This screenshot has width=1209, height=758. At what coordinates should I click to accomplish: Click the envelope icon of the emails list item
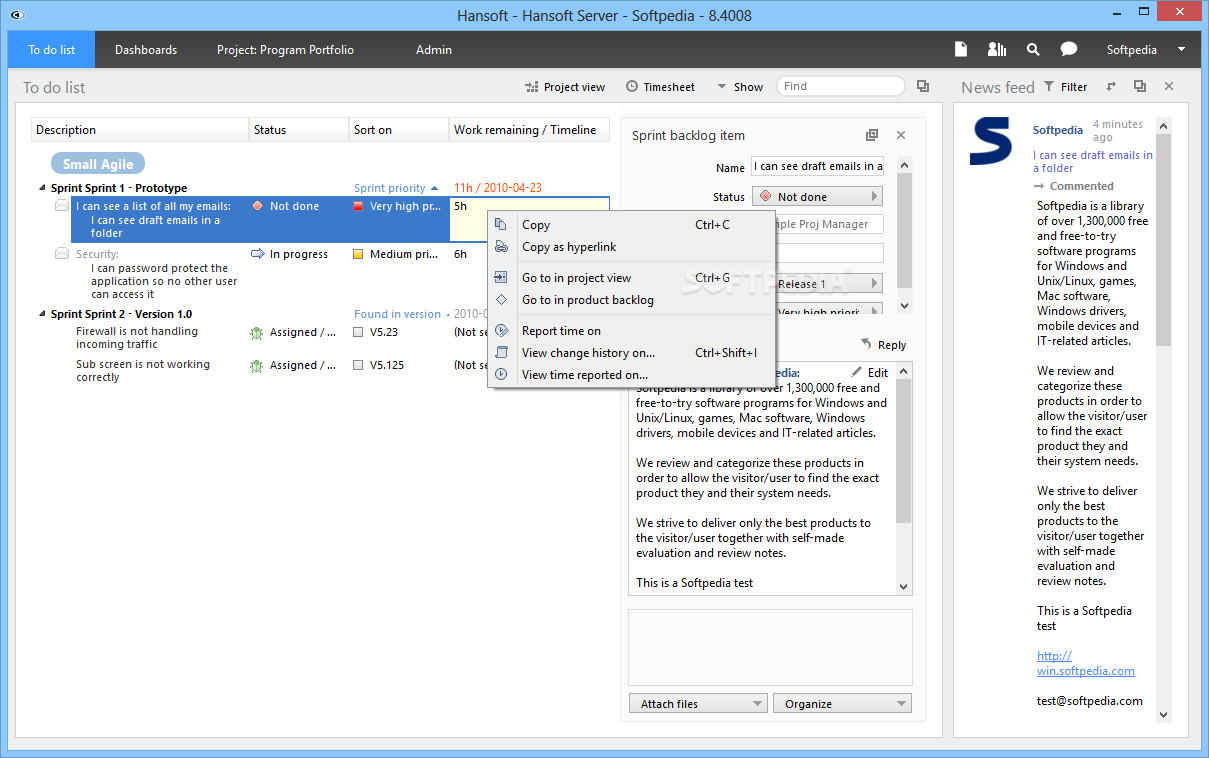(62, 206)
